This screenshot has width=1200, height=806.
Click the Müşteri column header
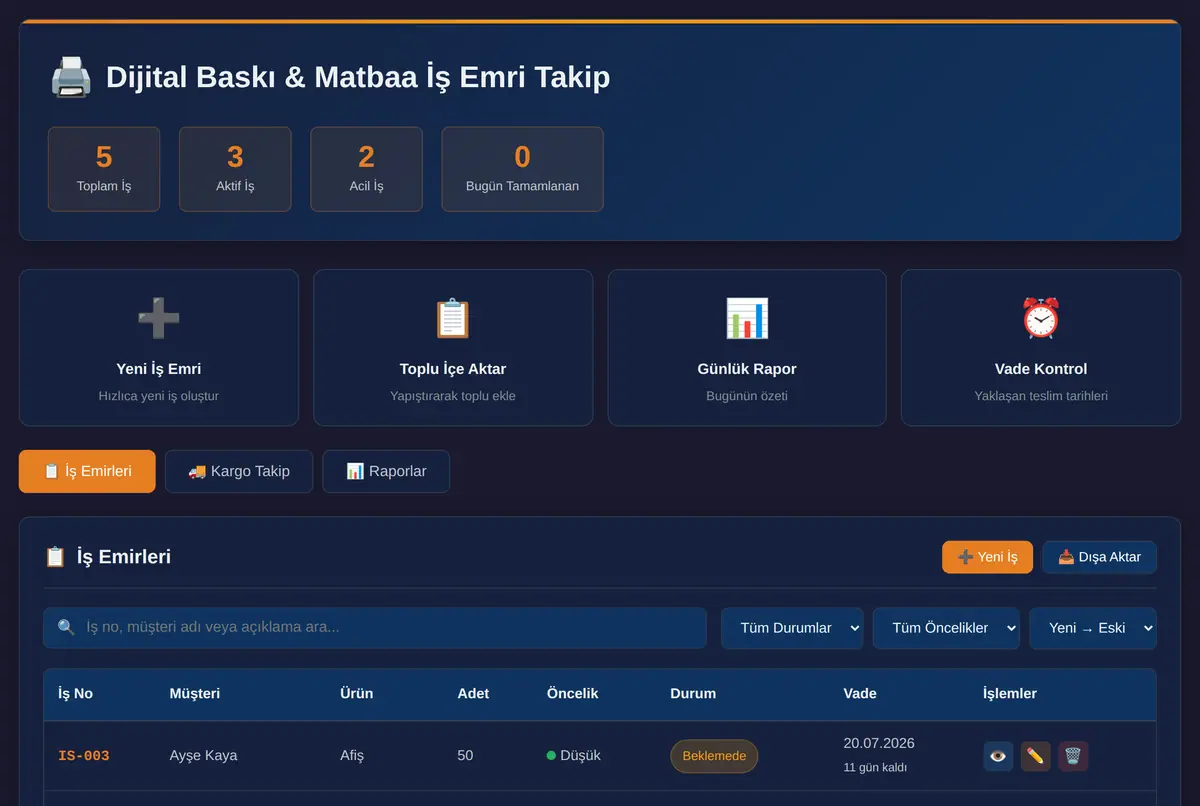[x=195, y=693]
